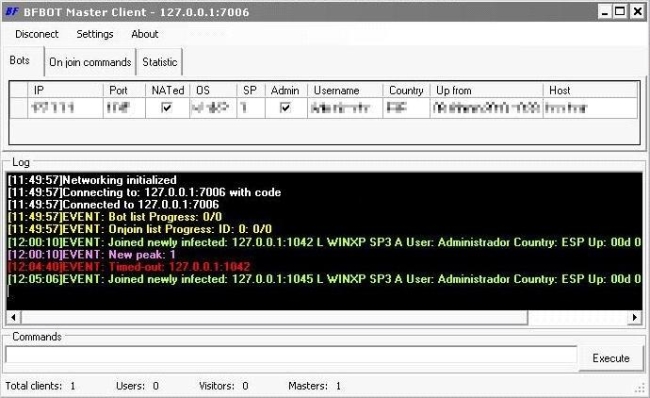This screenshot has height=398, width=650.
Task: Sort by the Username column header
Action: coord(345,90)
